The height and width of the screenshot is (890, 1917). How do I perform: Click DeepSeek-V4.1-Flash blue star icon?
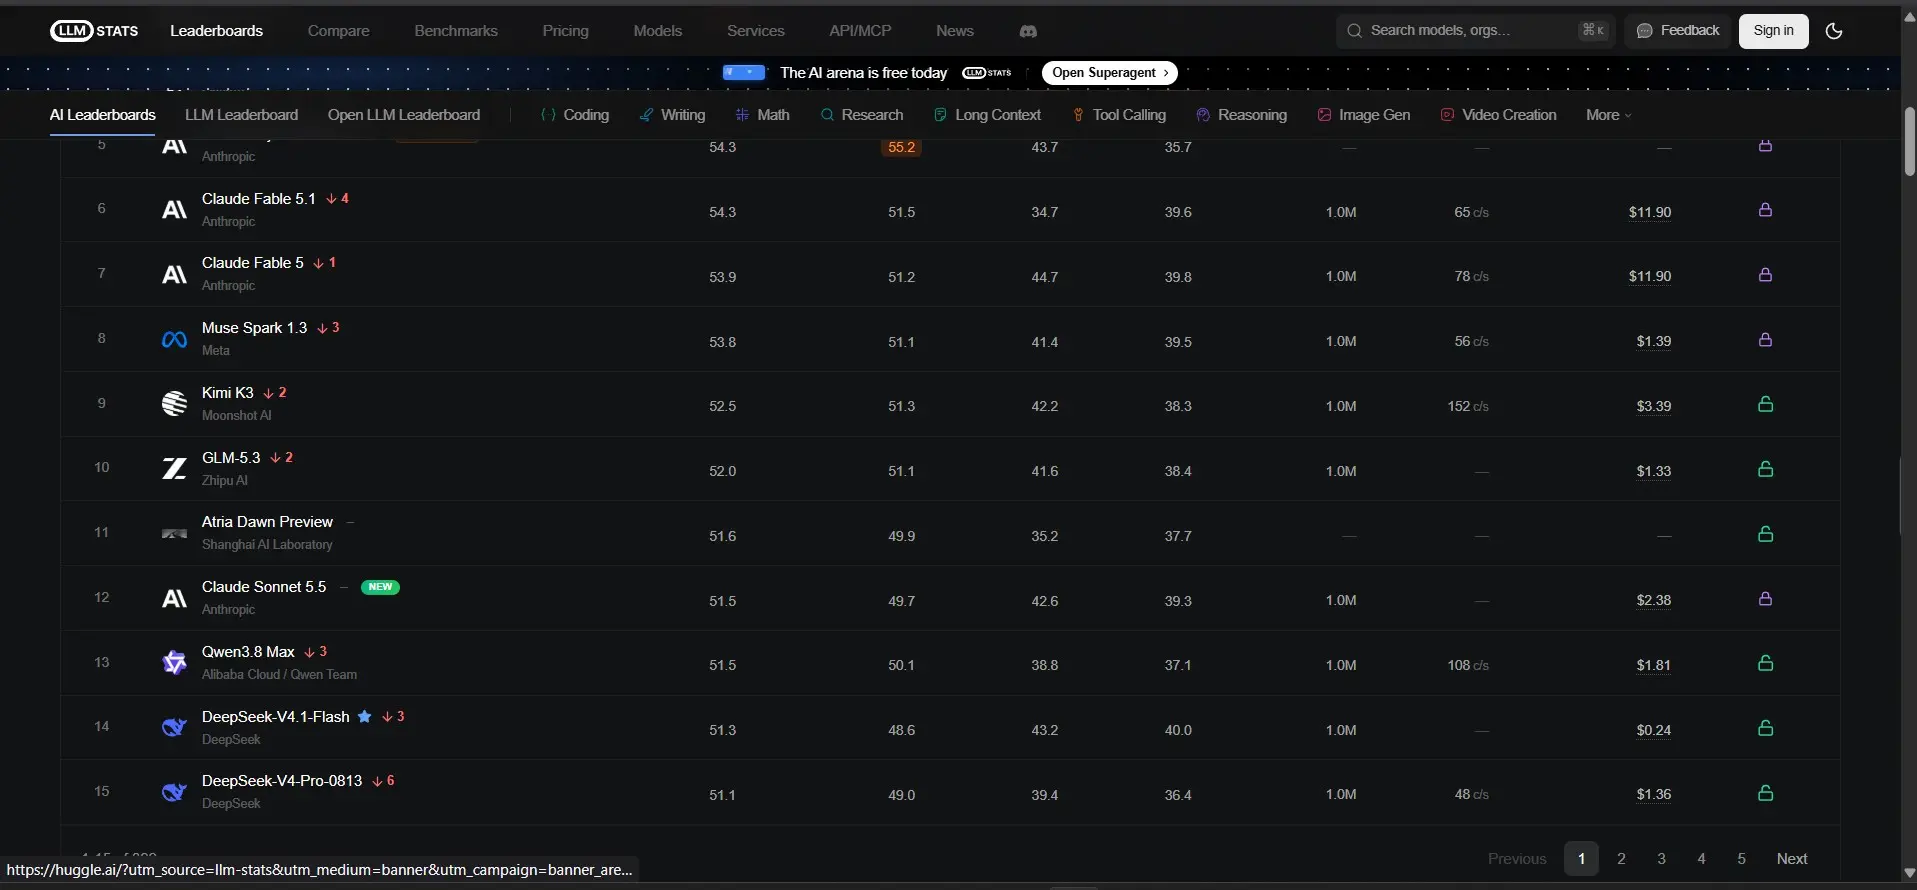pos(365,716)
